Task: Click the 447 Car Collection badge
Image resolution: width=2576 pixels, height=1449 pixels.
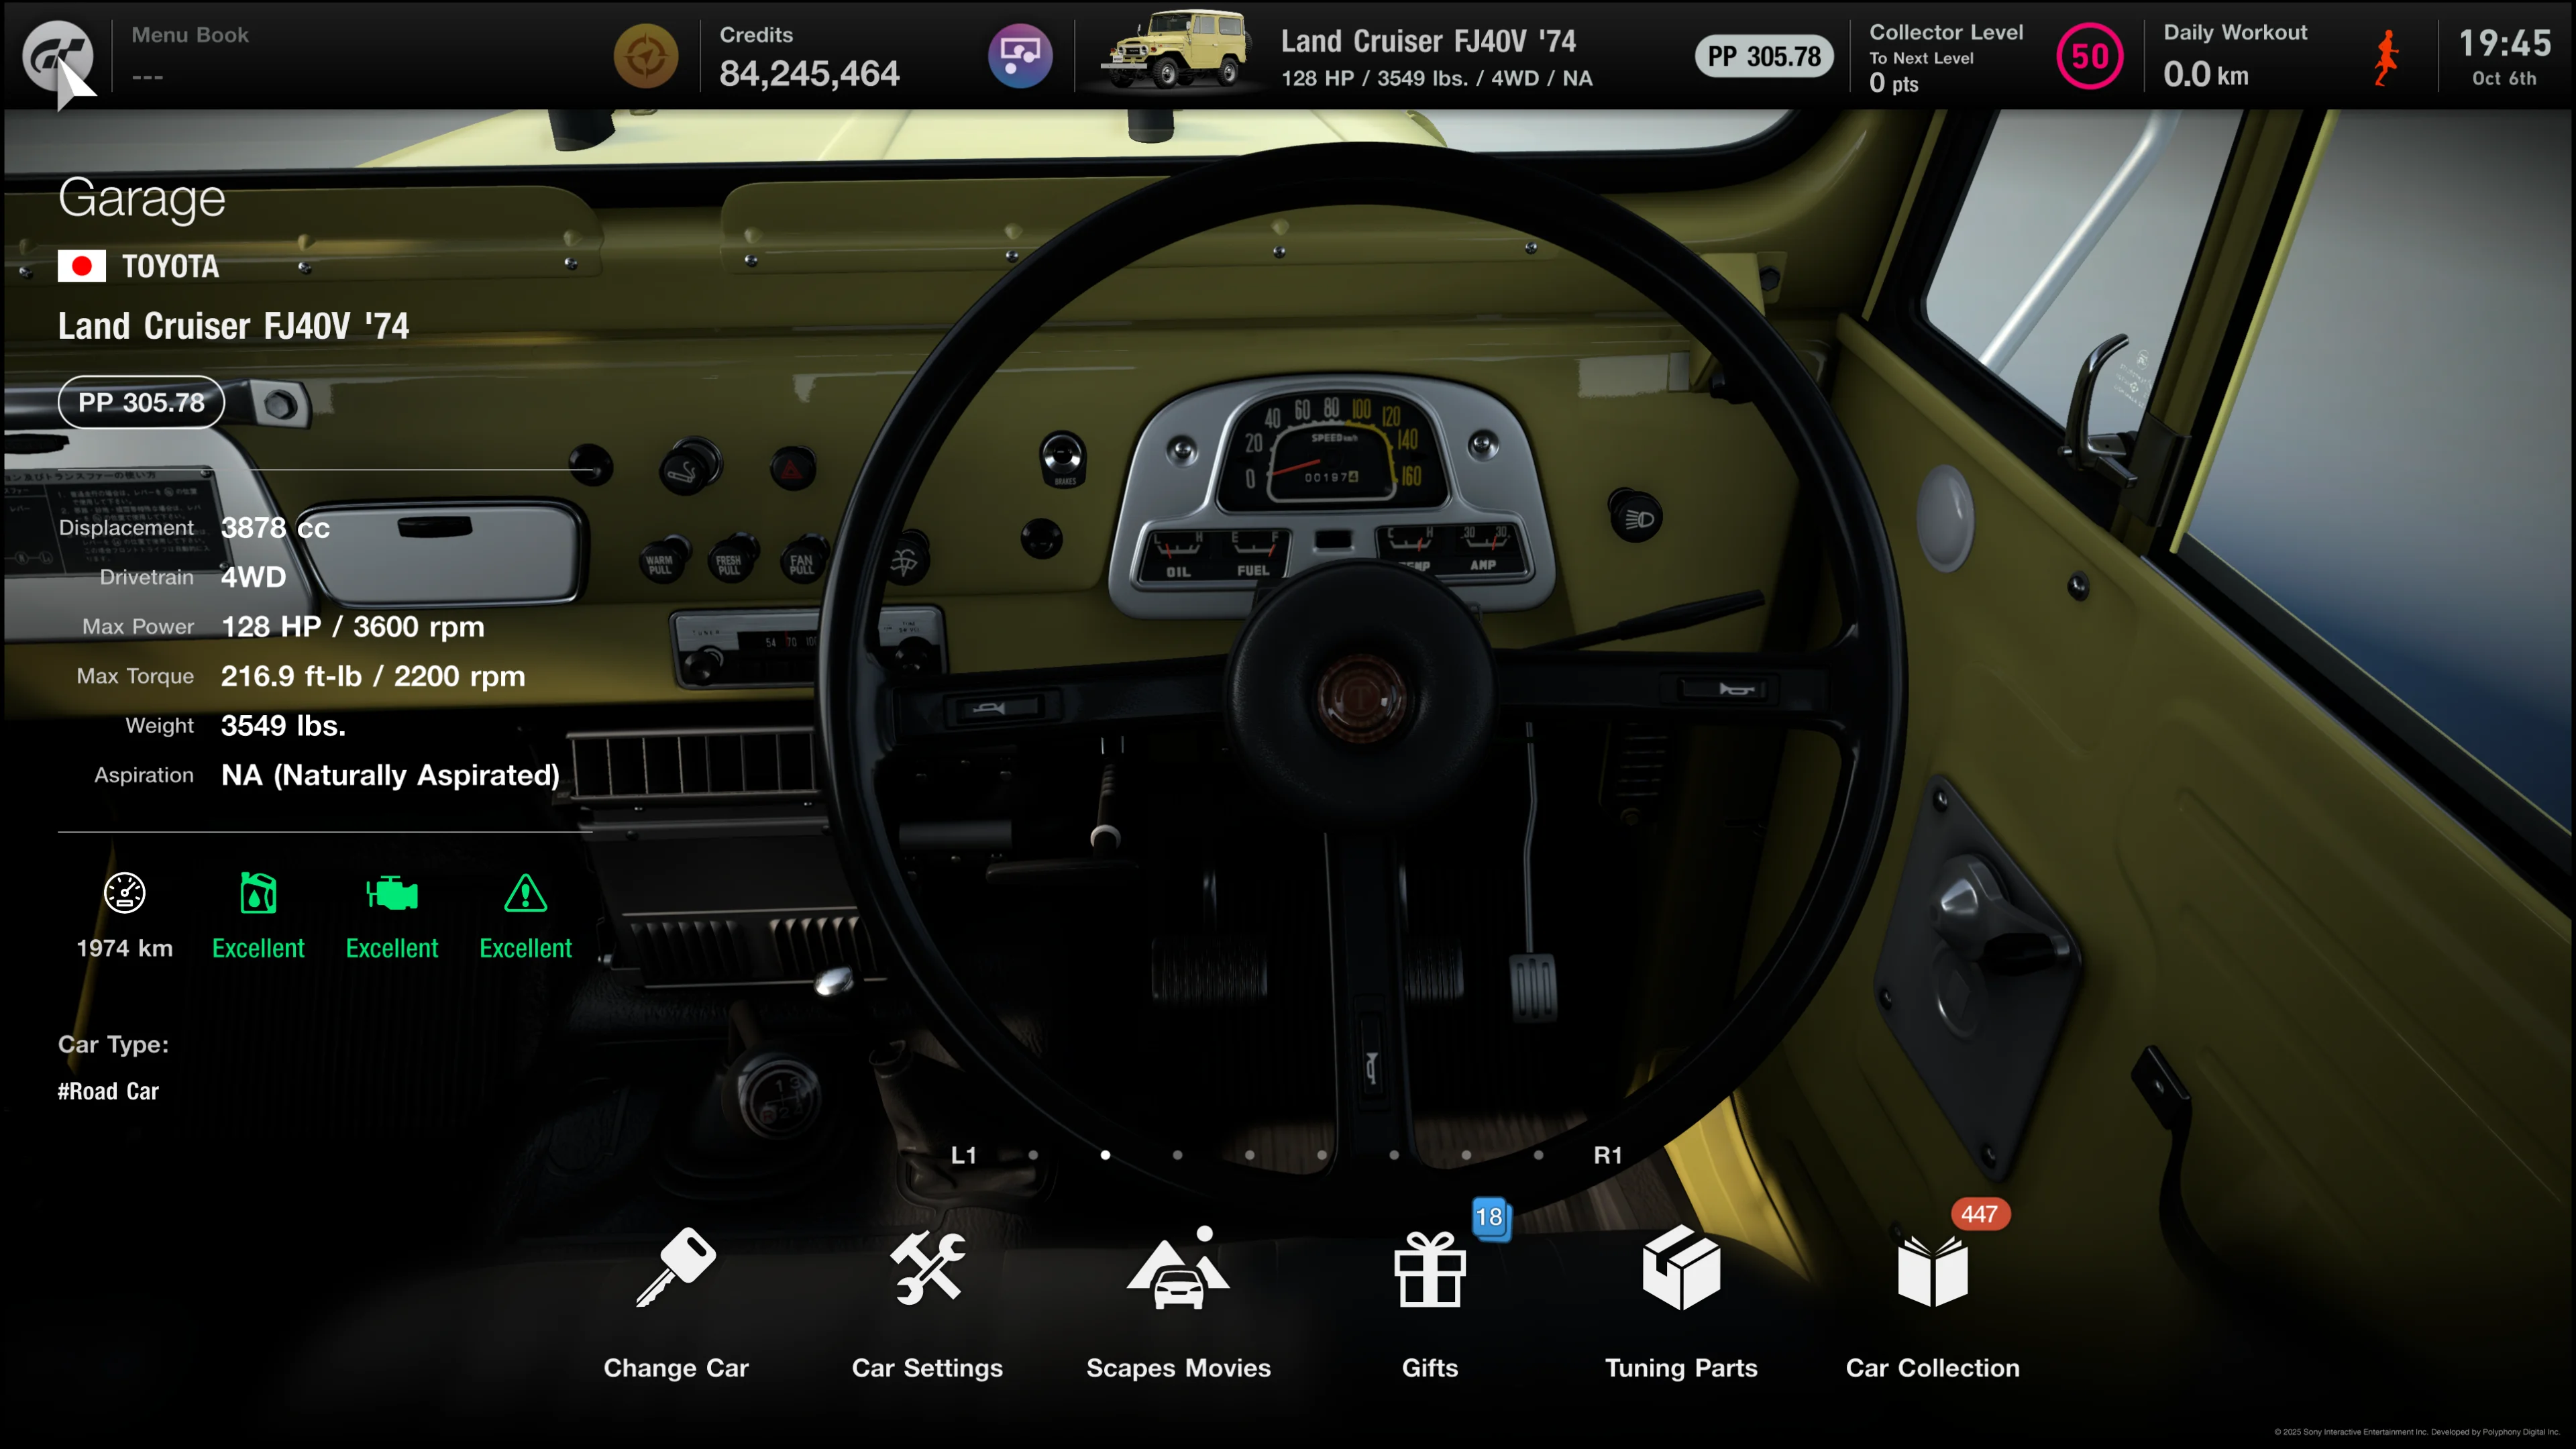Action: [x=1979, y=1214]
